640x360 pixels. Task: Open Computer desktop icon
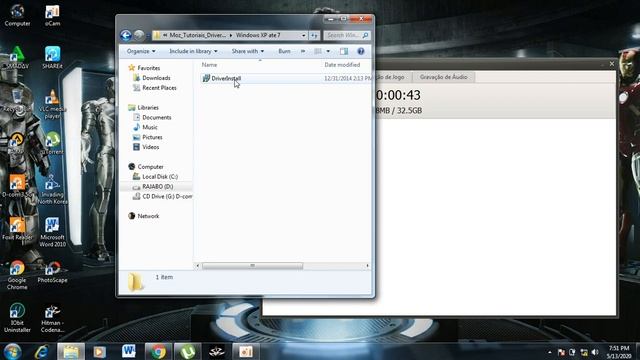17,15
